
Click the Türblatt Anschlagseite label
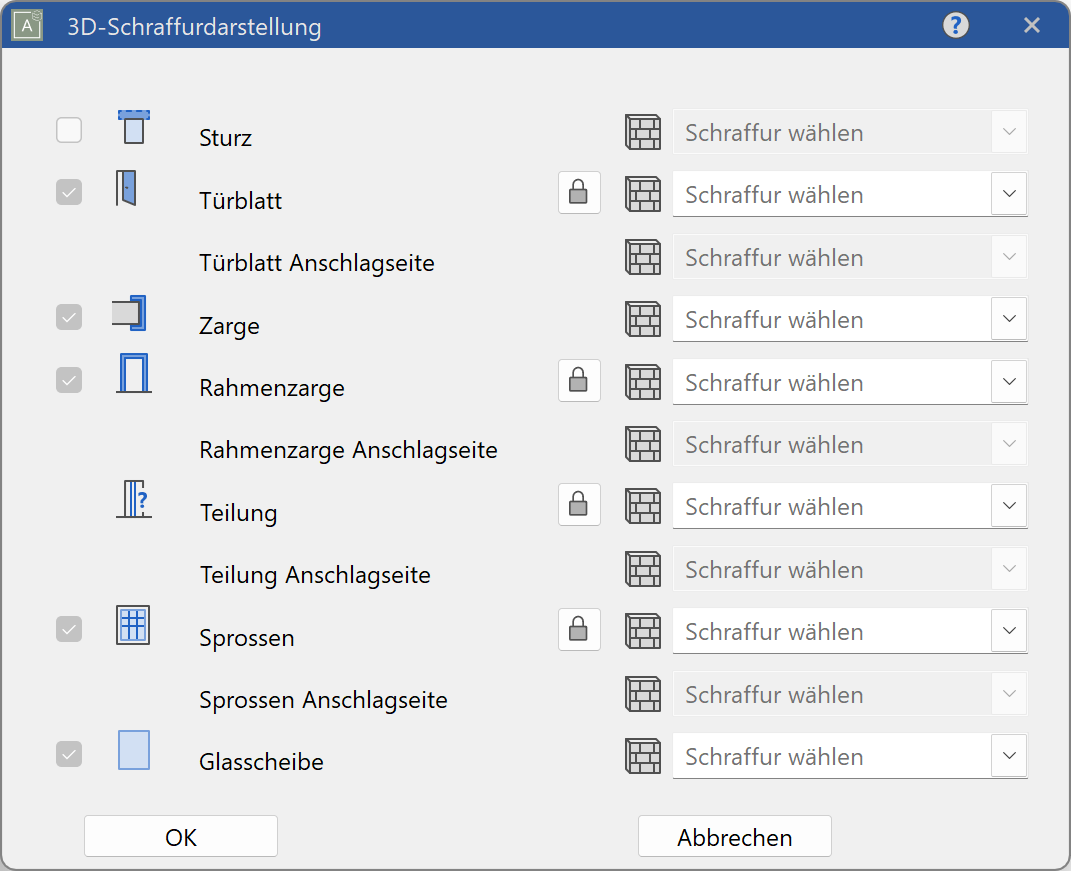tap(317, 263)
